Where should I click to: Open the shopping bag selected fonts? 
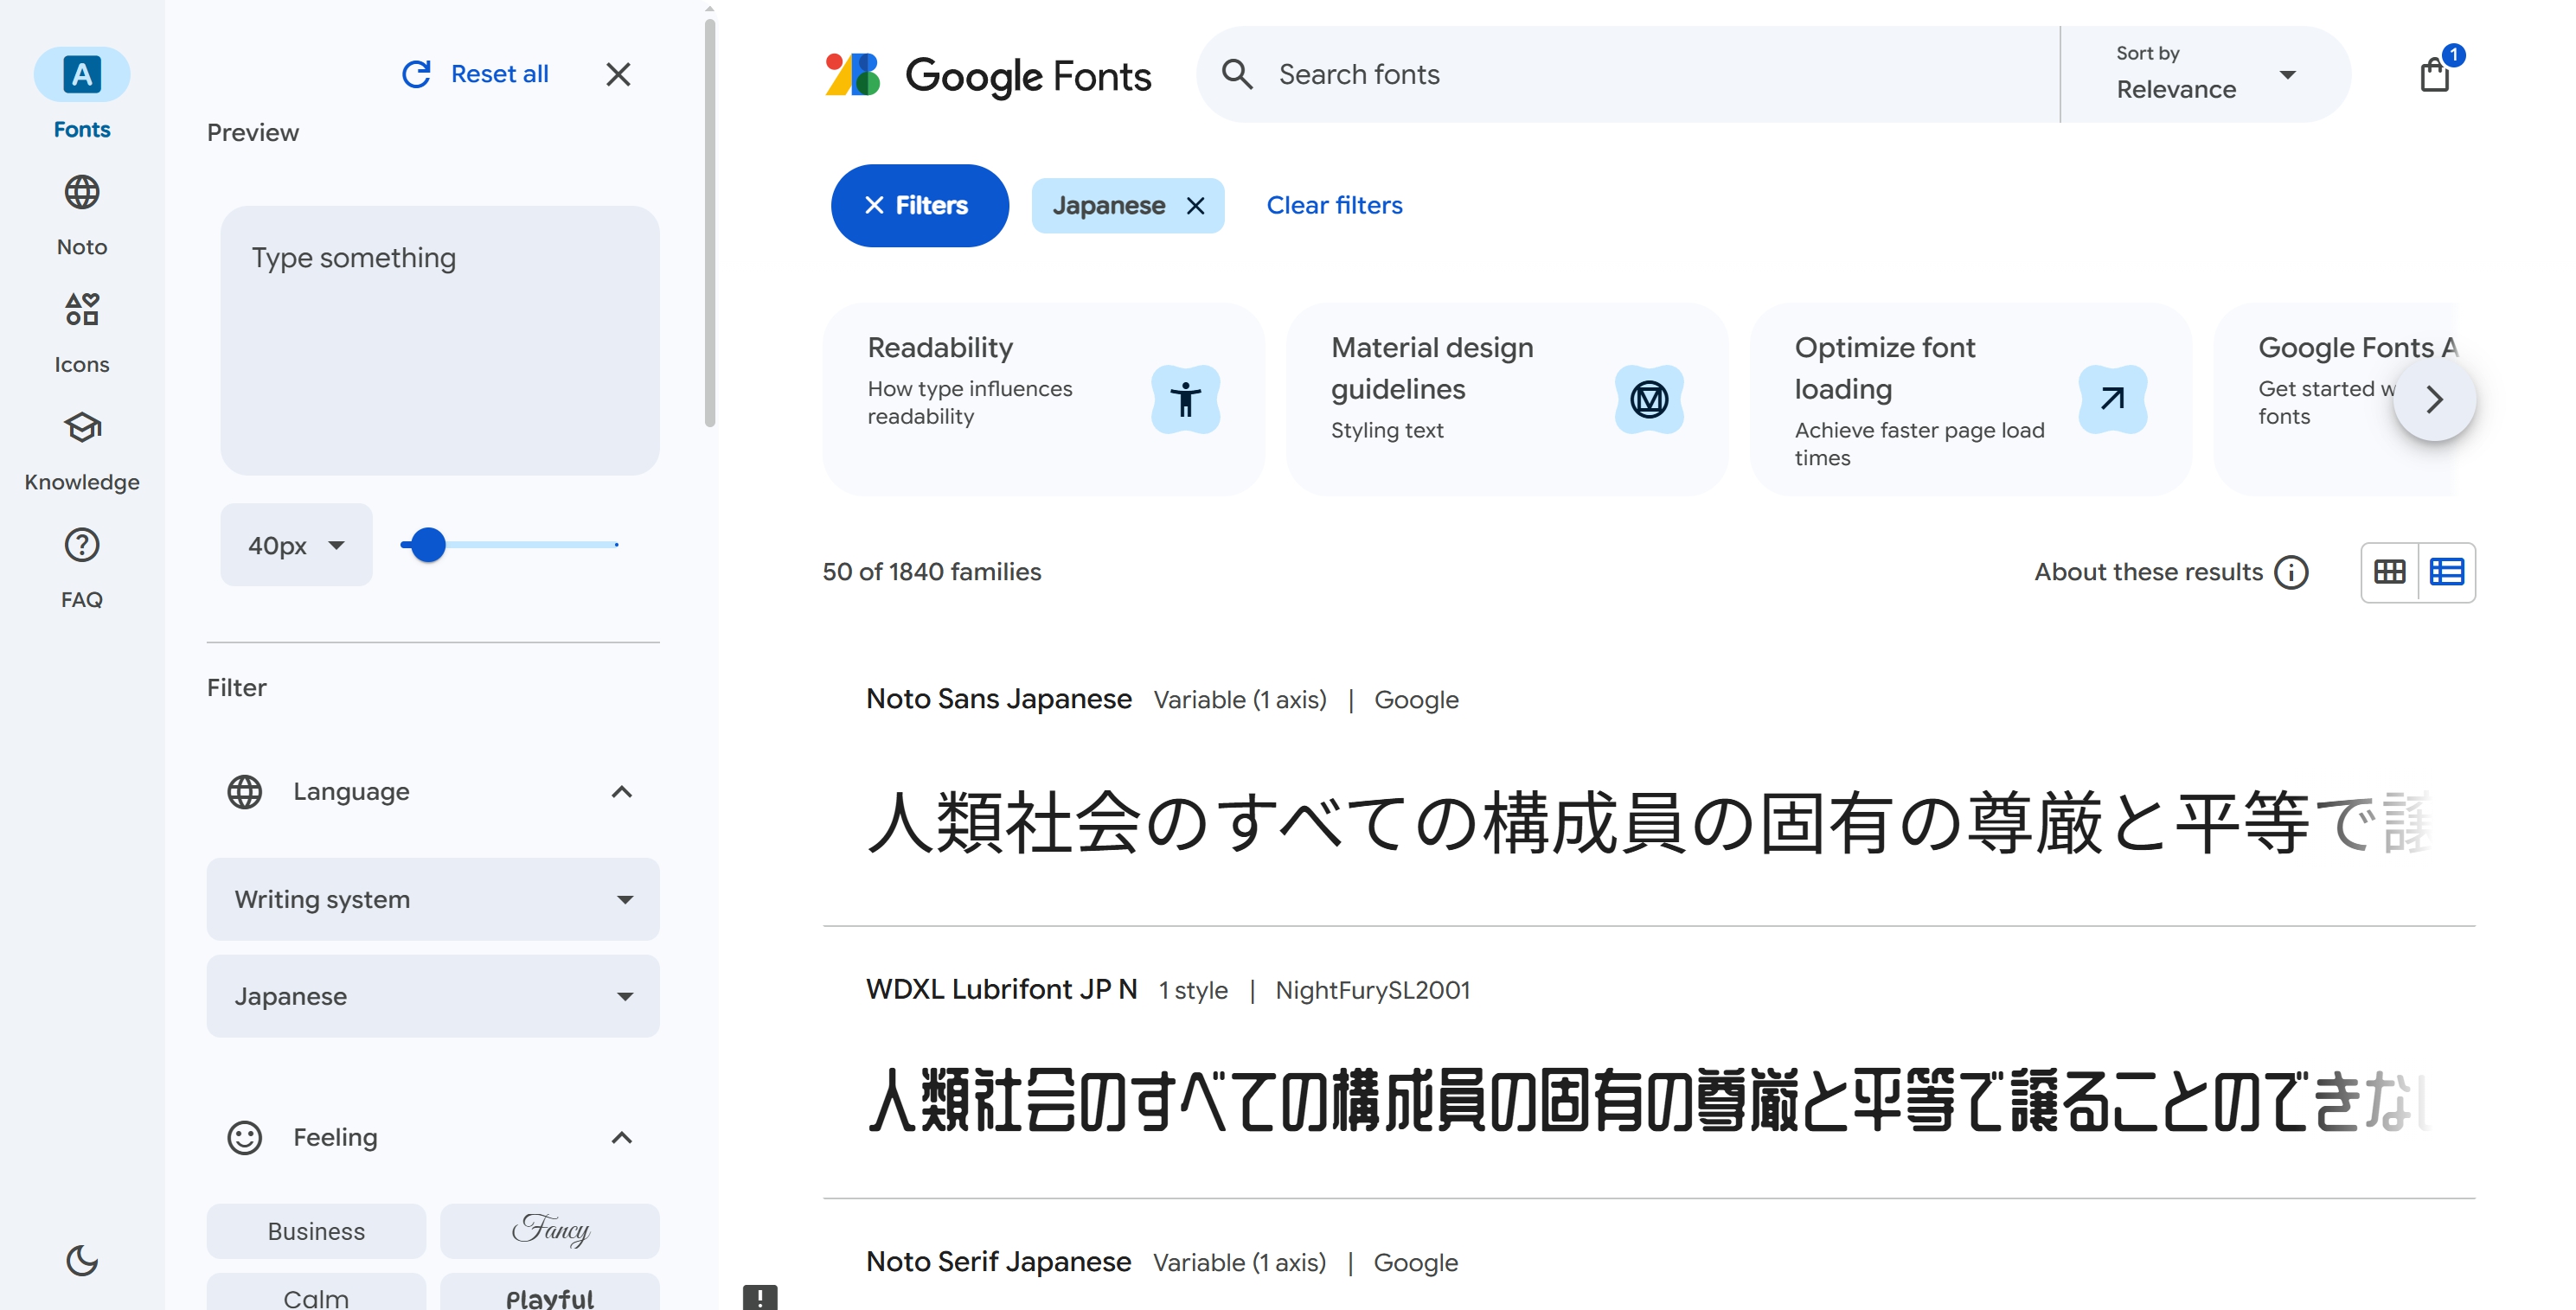click(x=2435, y=74)
